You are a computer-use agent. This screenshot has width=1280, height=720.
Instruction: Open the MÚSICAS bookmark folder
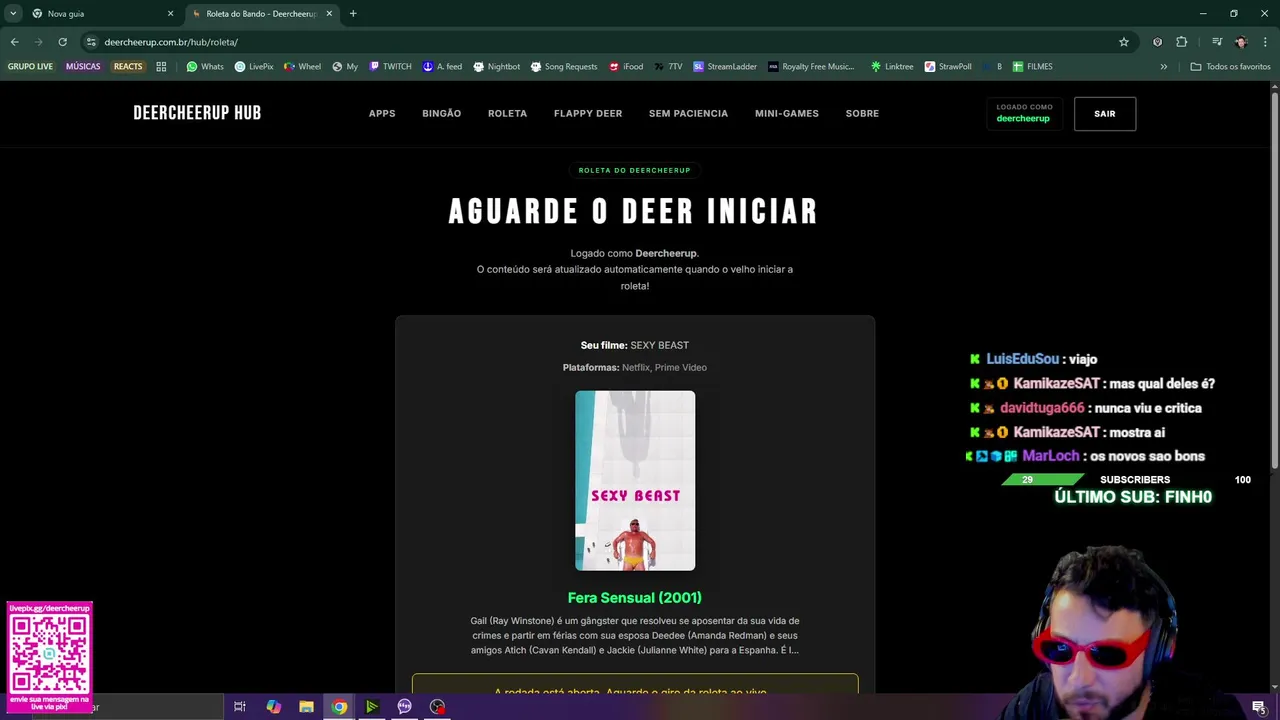(83, 67)
